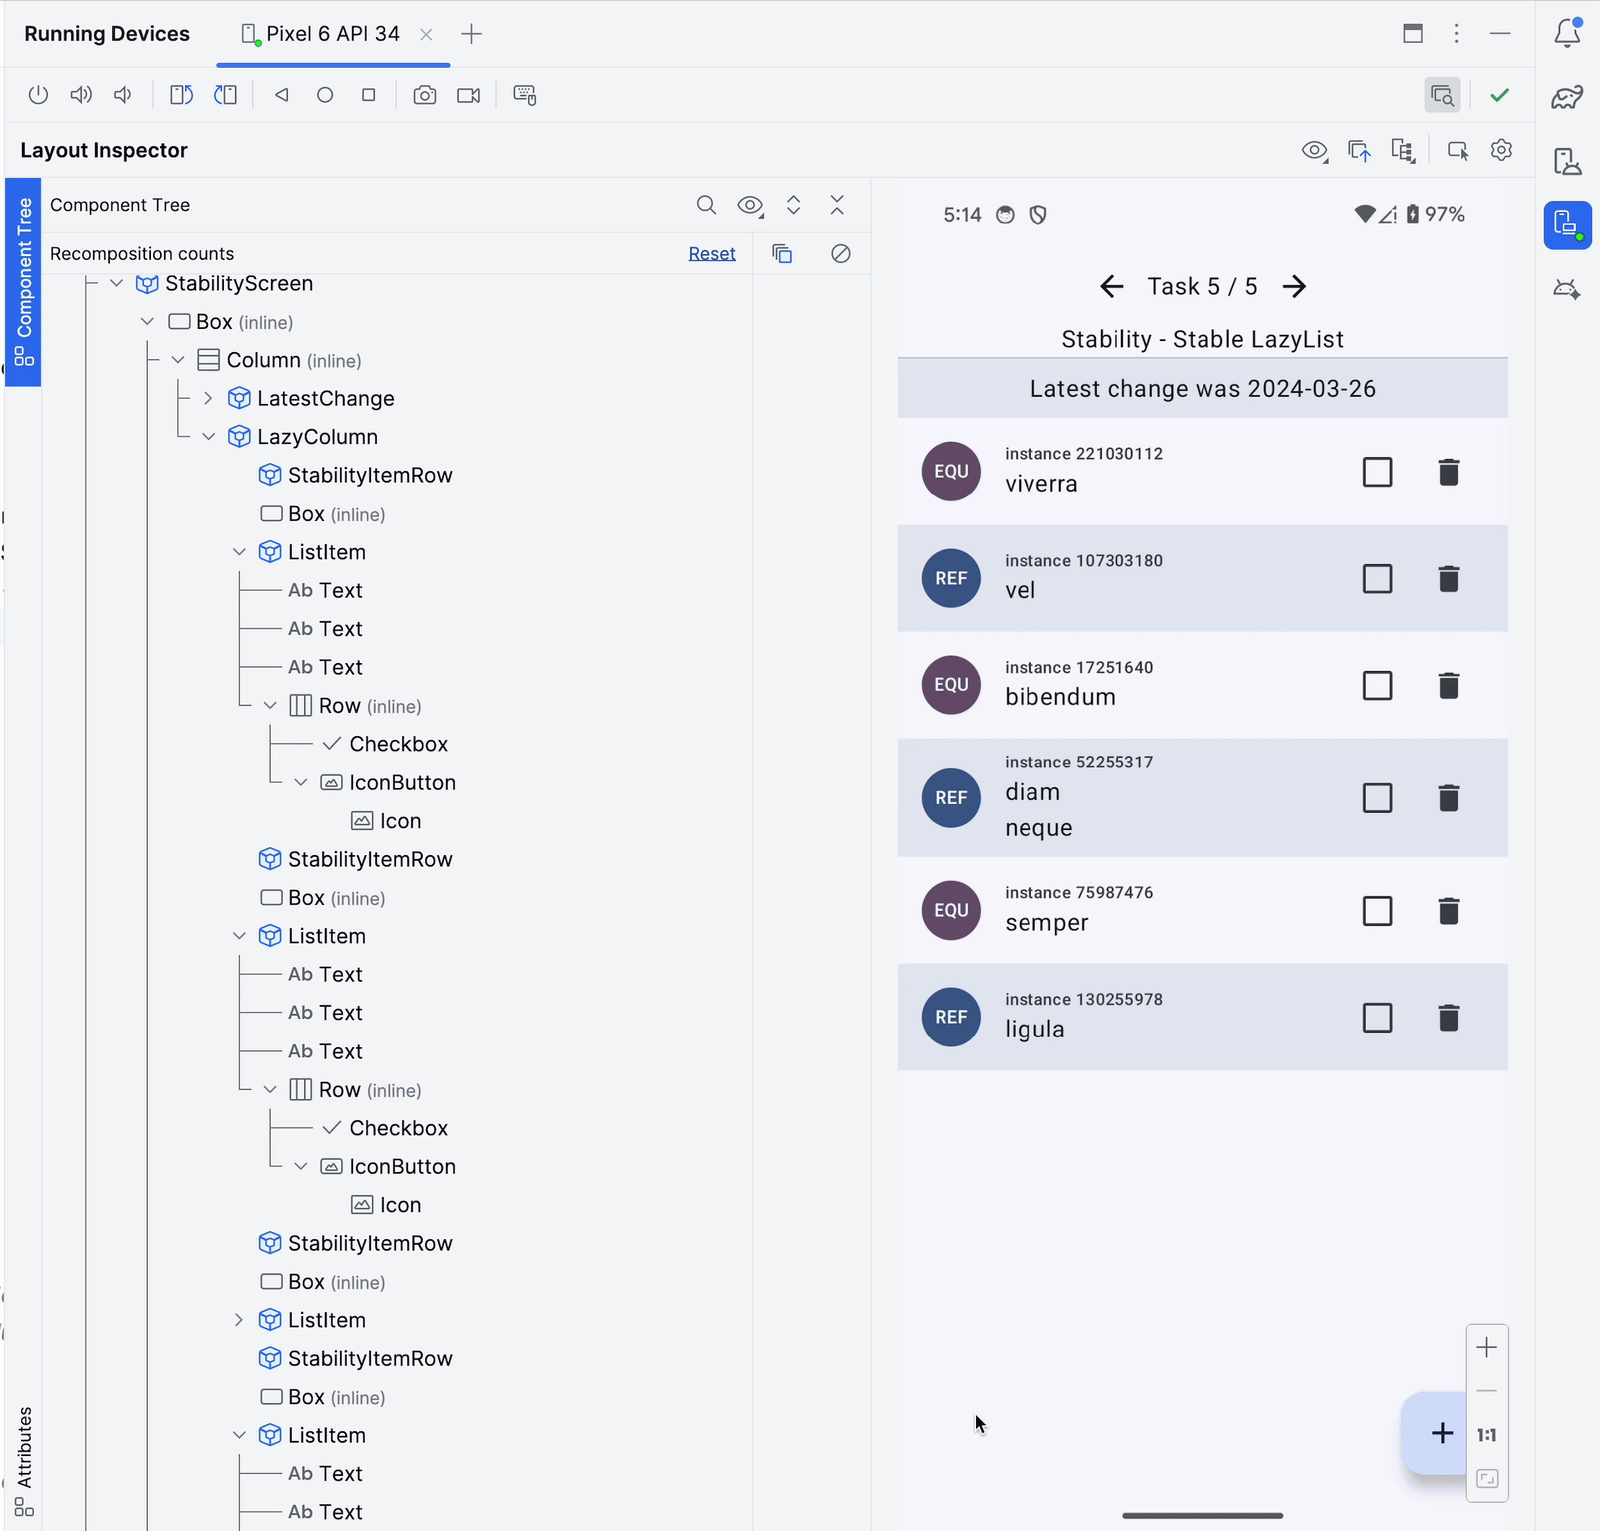Viewport: 1600px width, 1531px height.
Task: Go to the next task arrow
Action: tap(1294, 287)
